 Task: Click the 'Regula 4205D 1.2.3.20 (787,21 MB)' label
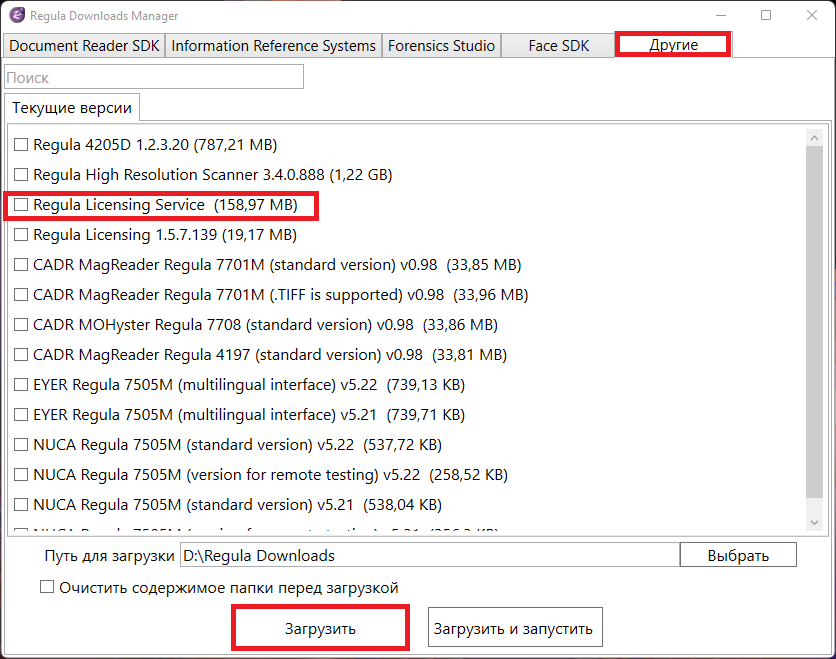tap(155, 144)
